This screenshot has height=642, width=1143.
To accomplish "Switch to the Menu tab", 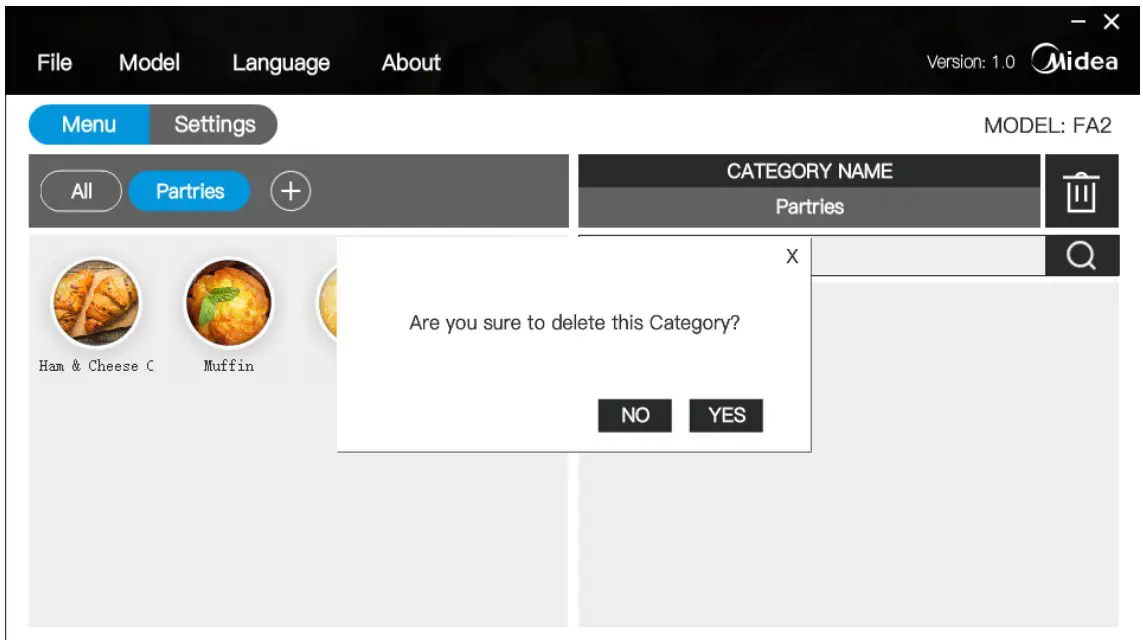I will pos(89,124).
